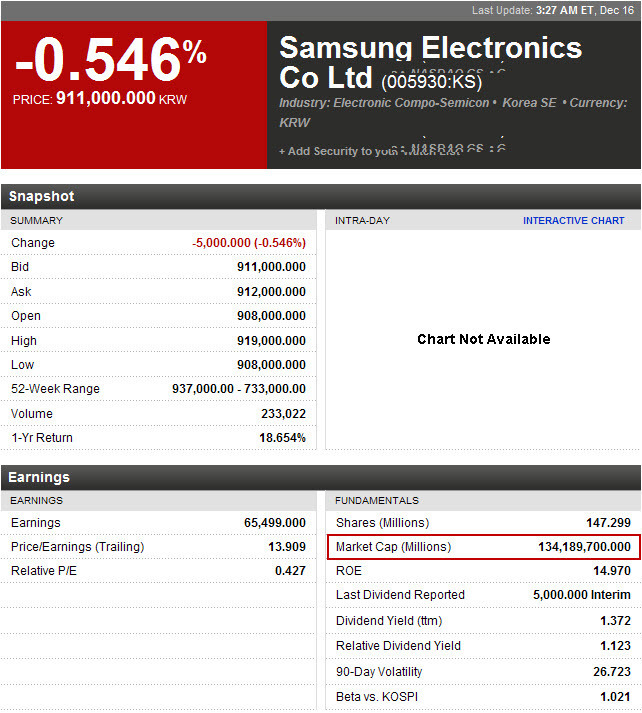Click the Korea SE exchange label
Screen dimensions: 642x713
529,103
